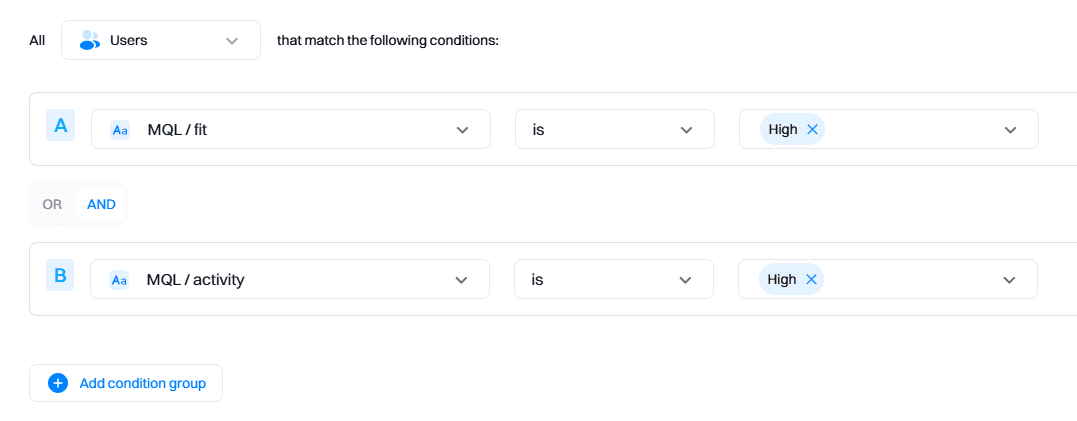Switch the condition operator to AND
Image resolution: width=1077 pixels, height=421 pixels.
click(x=101, y=204)
